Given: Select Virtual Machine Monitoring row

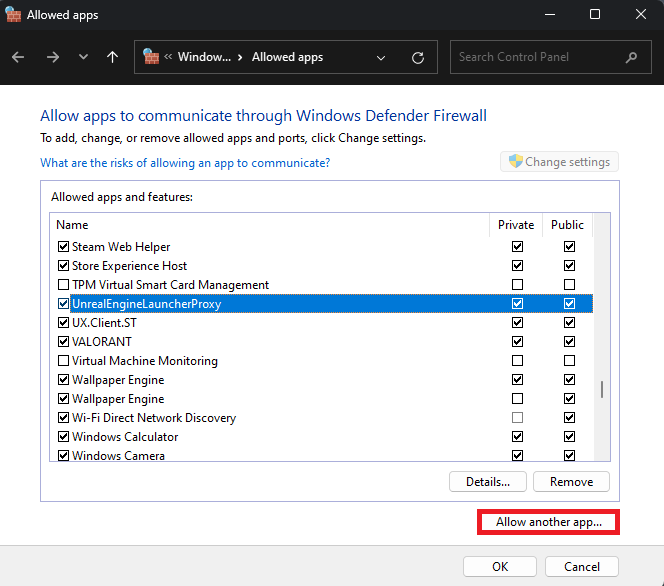Looking at the screenshot, I should click(322, 361).
